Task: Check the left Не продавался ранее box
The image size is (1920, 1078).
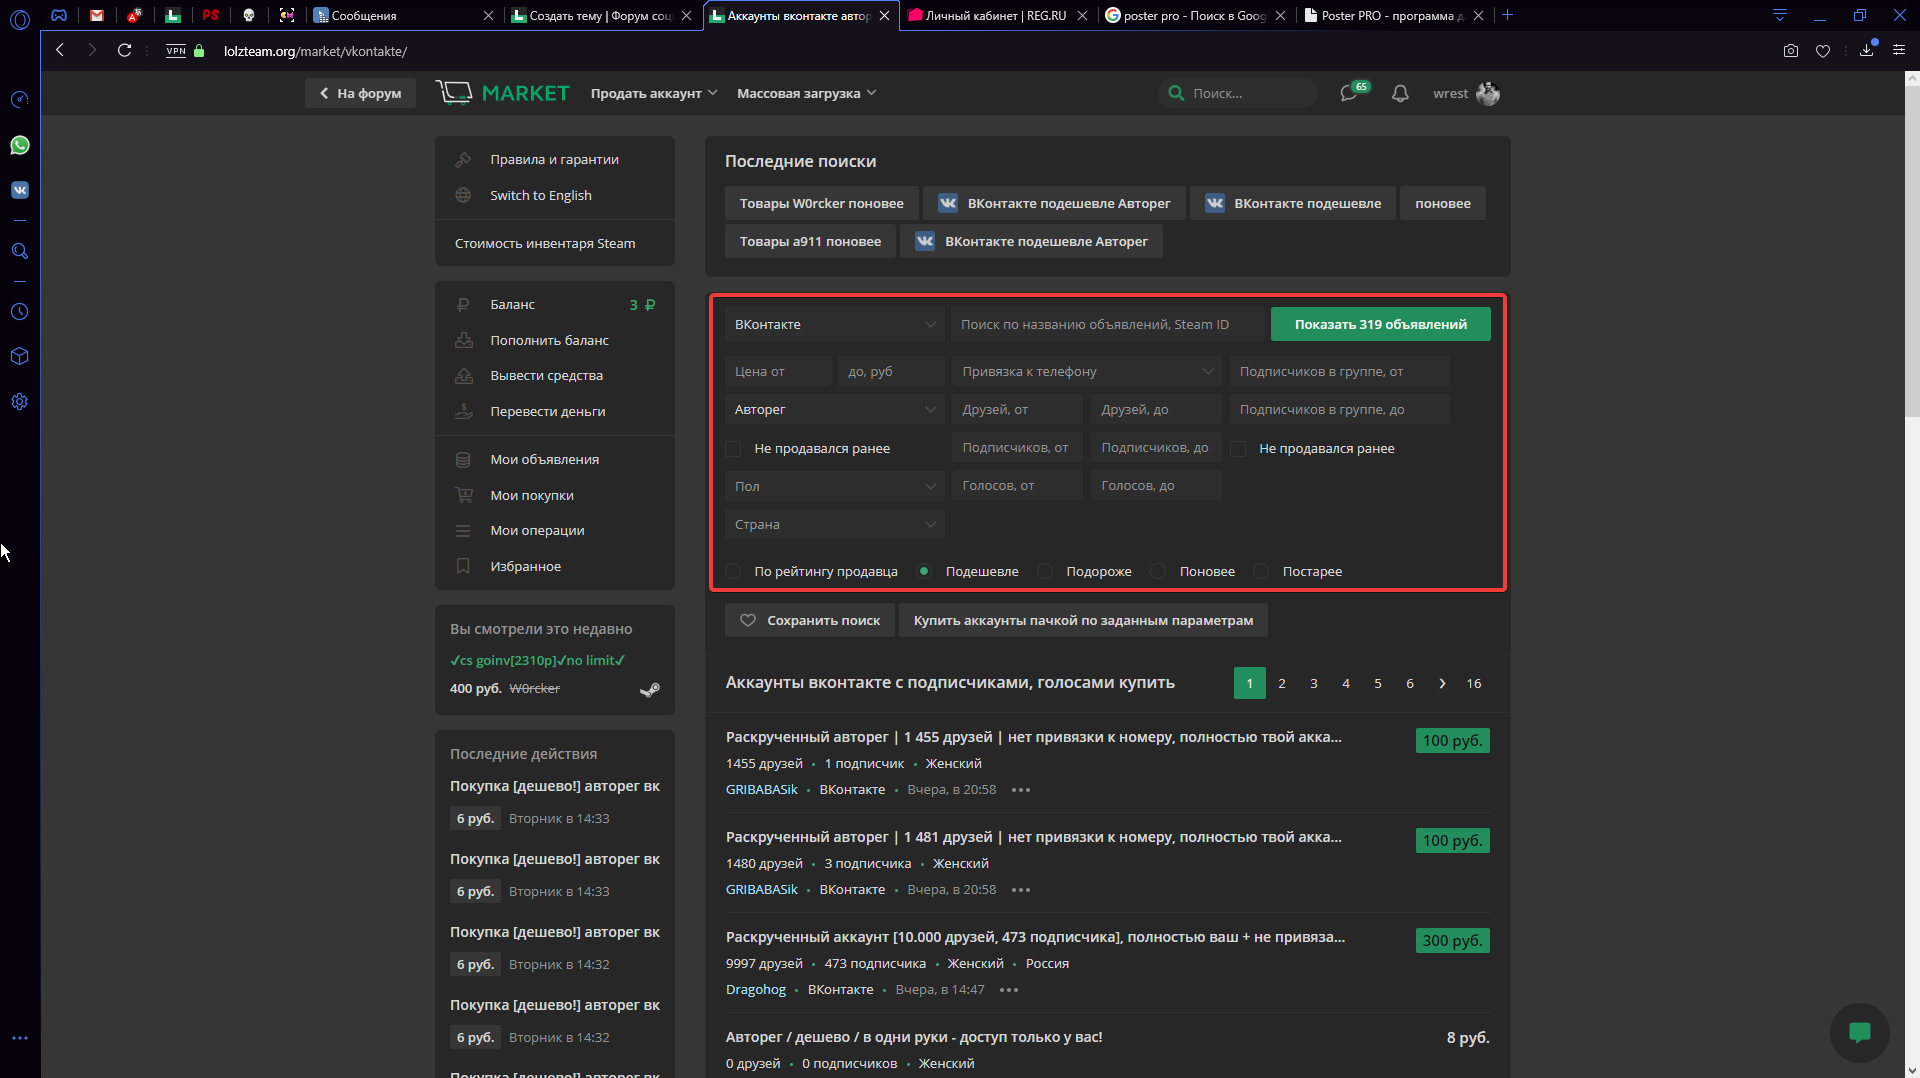Action: click(733, 449)
